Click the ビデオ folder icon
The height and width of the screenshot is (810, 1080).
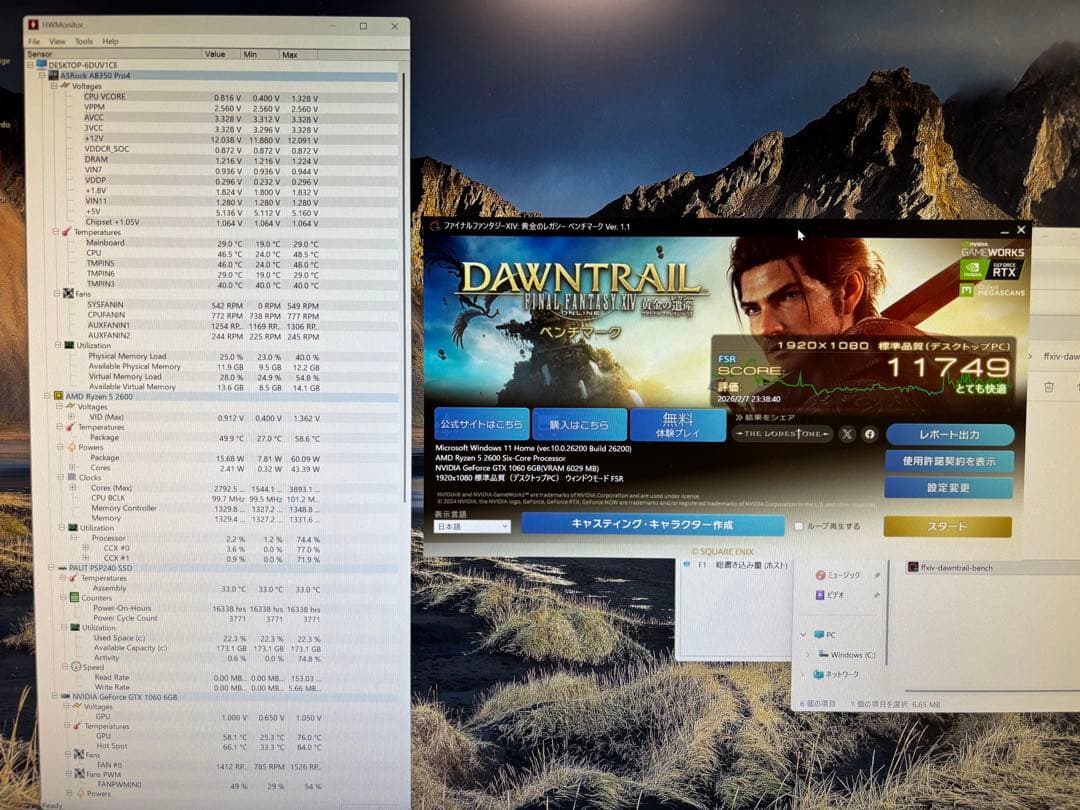point(820,594)
